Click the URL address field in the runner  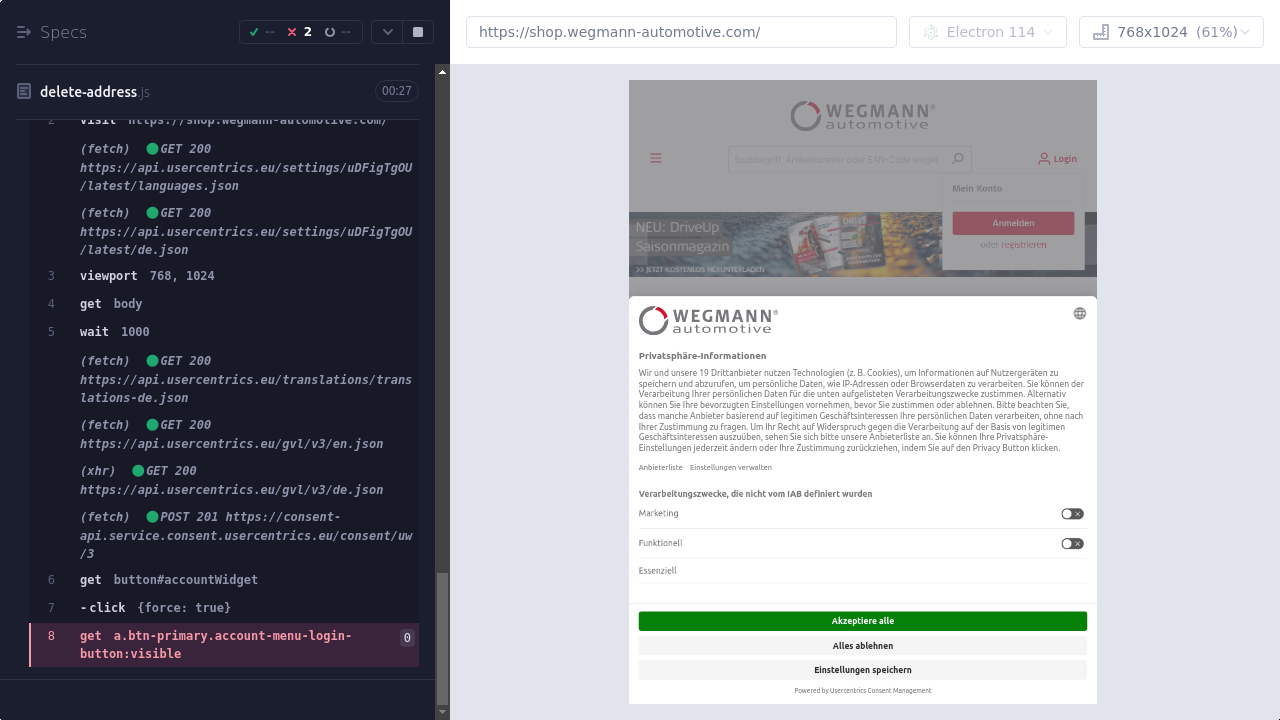[x=680, y=32]
